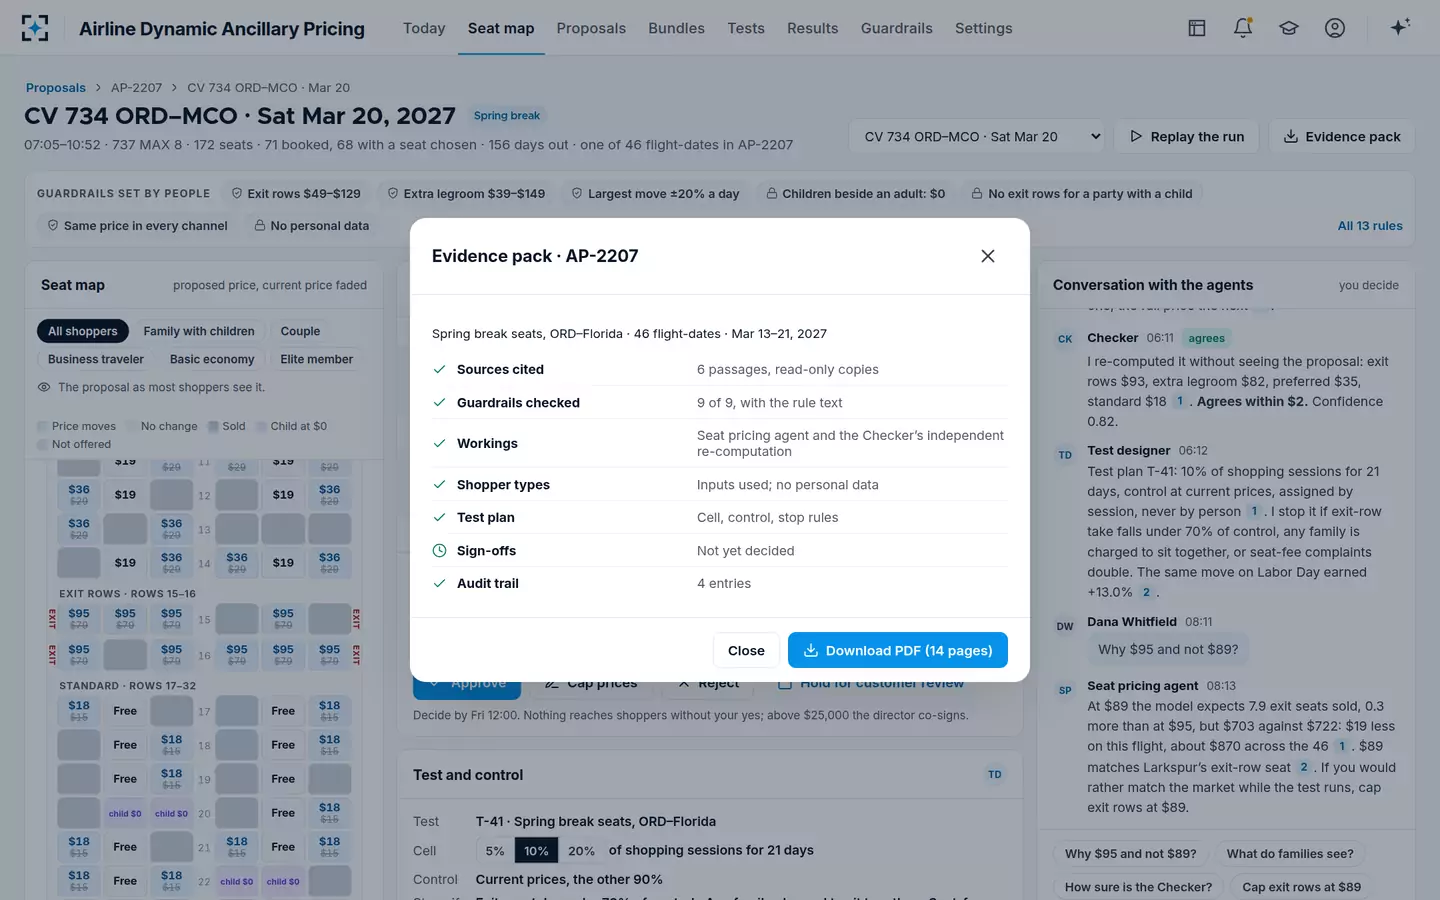Click the app logo icon
The height and width of the screenshot is (900, 1440).
point(35,28)
